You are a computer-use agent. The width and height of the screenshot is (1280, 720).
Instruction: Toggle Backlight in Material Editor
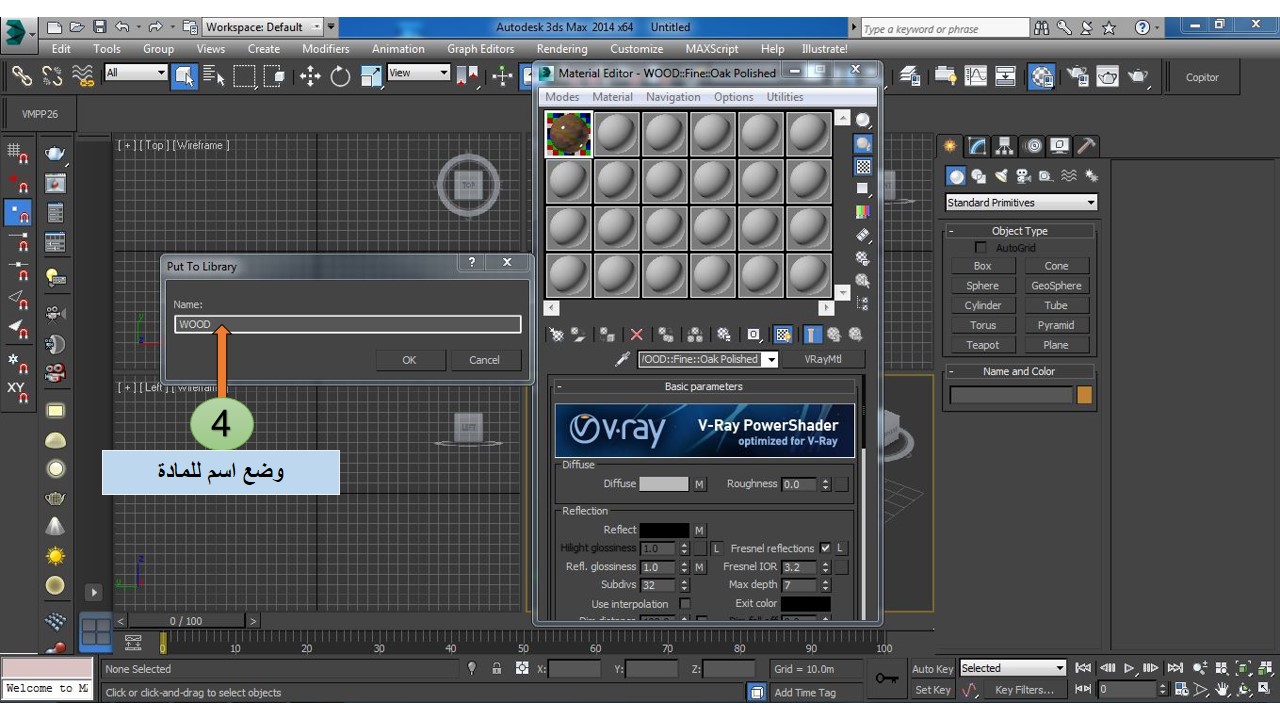(863, 144)
